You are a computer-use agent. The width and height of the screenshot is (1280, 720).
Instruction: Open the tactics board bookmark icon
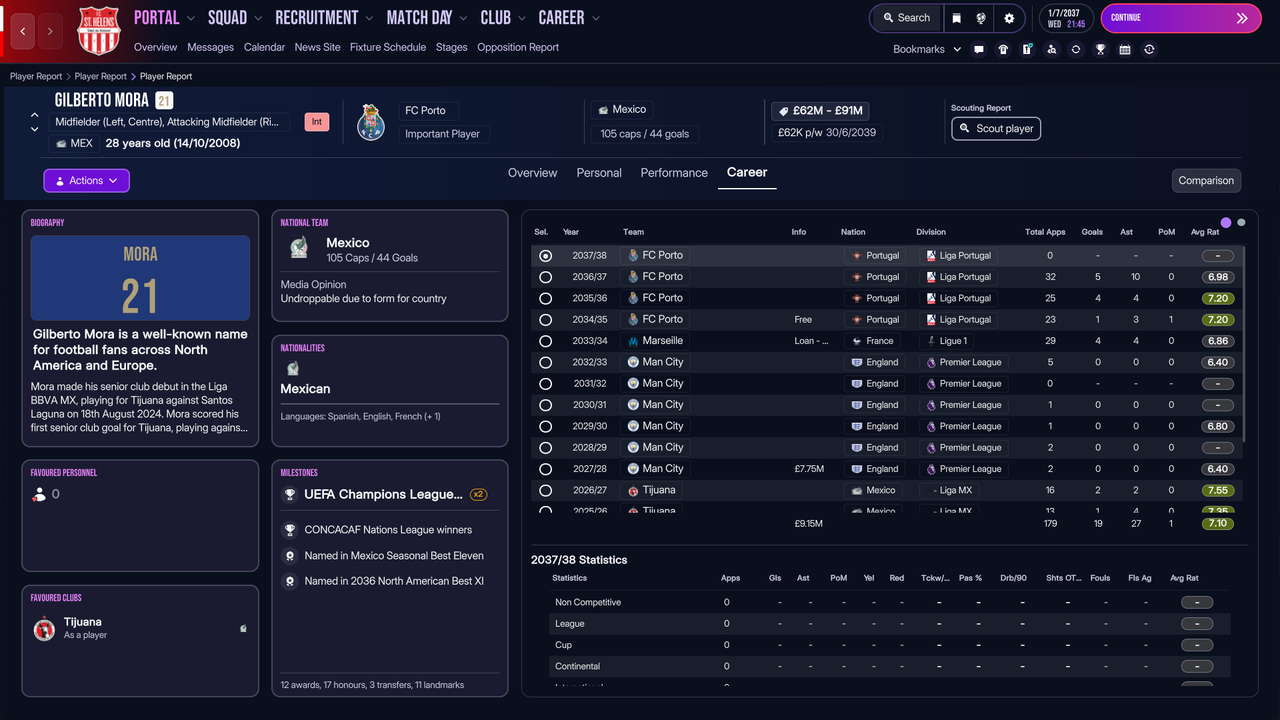pyautogui.click(x=1027, y=49)
